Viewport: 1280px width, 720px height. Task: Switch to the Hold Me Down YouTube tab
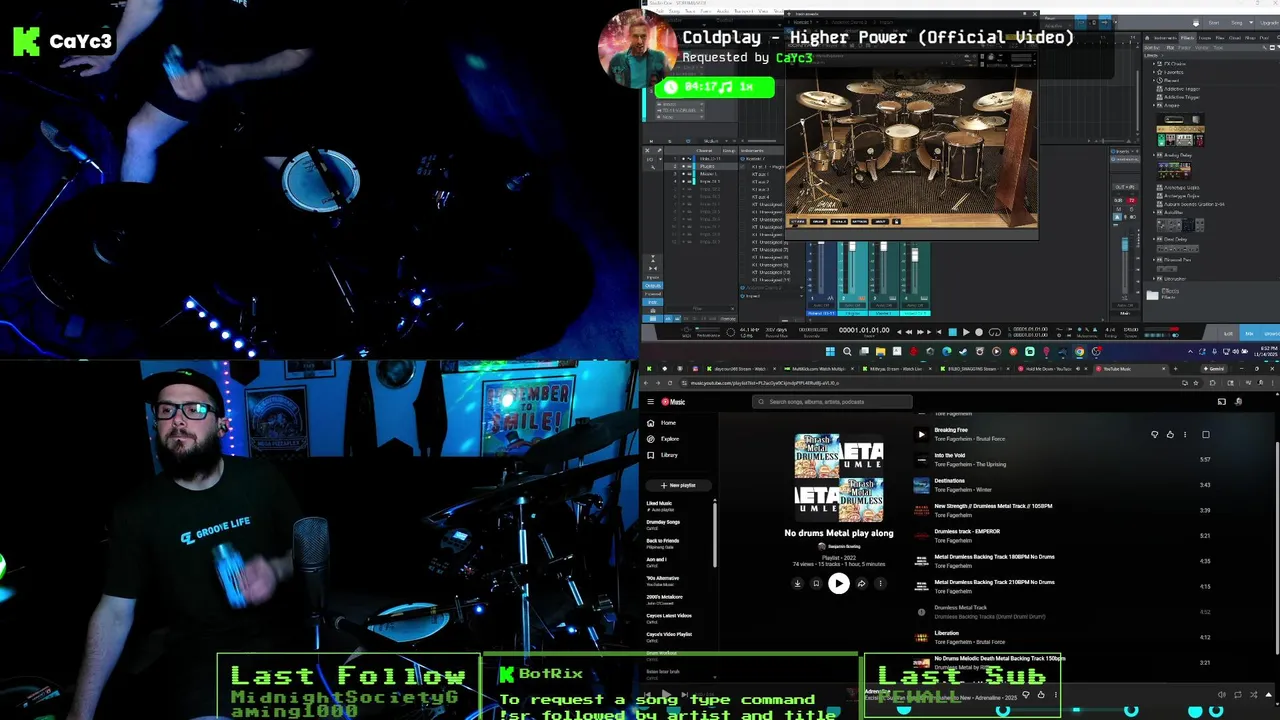point(1052,369)
